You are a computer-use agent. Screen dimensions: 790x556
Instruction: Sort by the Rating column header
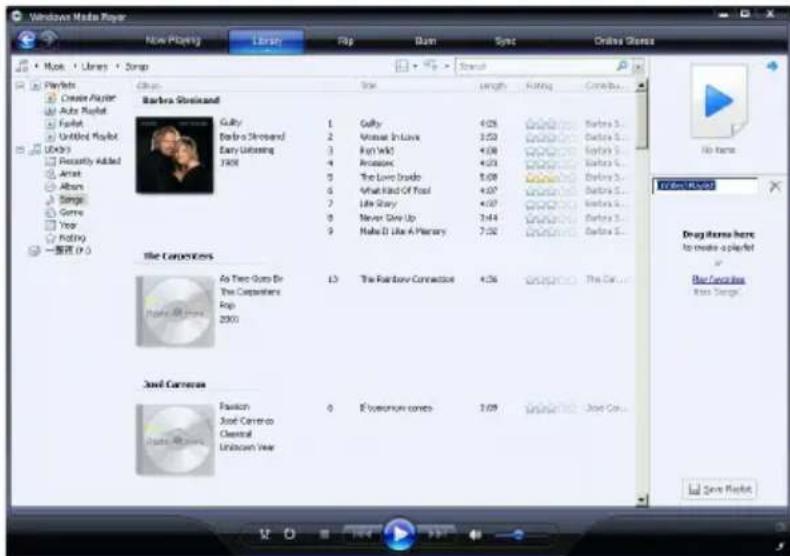pyautogui.click(x=539, y=86)
